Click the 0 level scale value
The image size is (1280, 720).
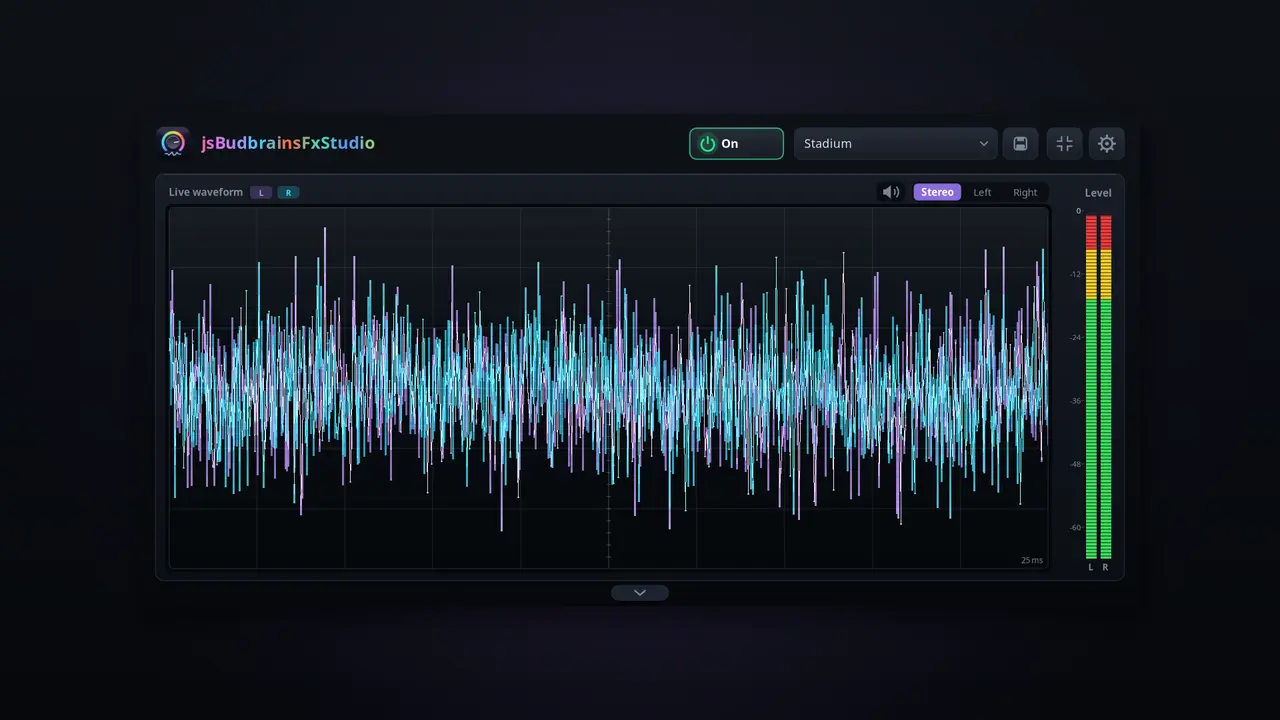[1078, 211]
